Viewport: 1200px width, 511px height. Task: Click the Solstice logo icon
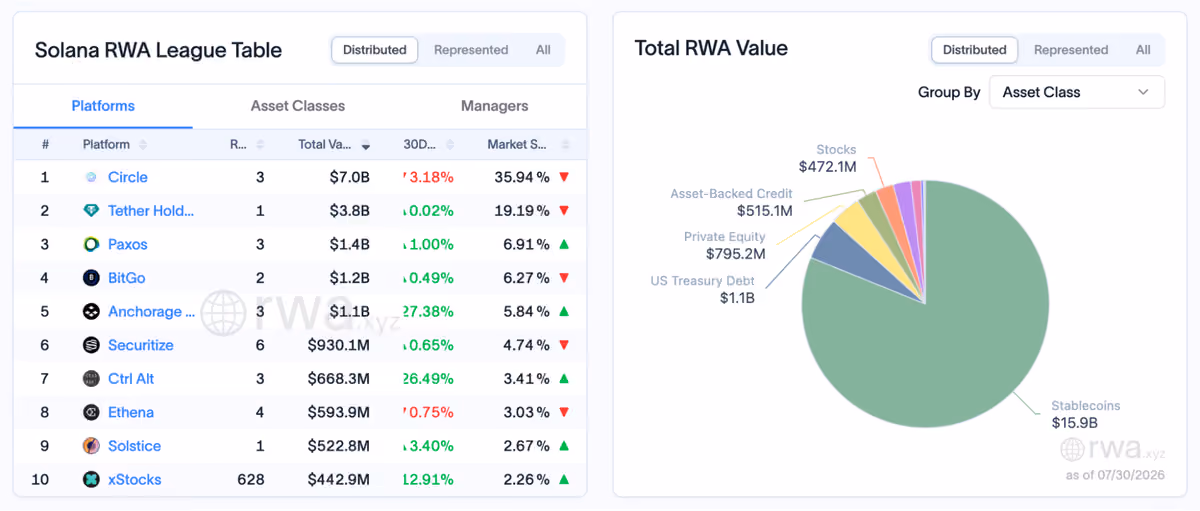91,446
